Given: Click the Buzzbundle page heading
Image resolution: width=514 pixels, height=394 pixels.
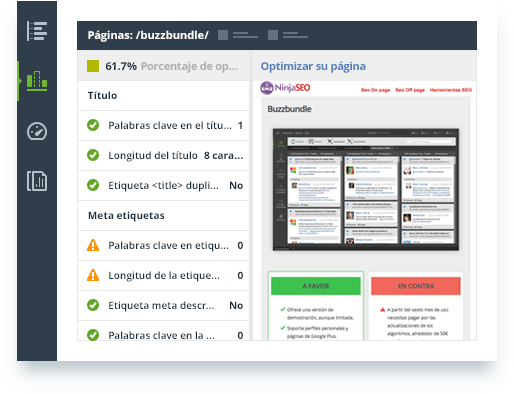Looking at the screenshot, I should point(289,109).
